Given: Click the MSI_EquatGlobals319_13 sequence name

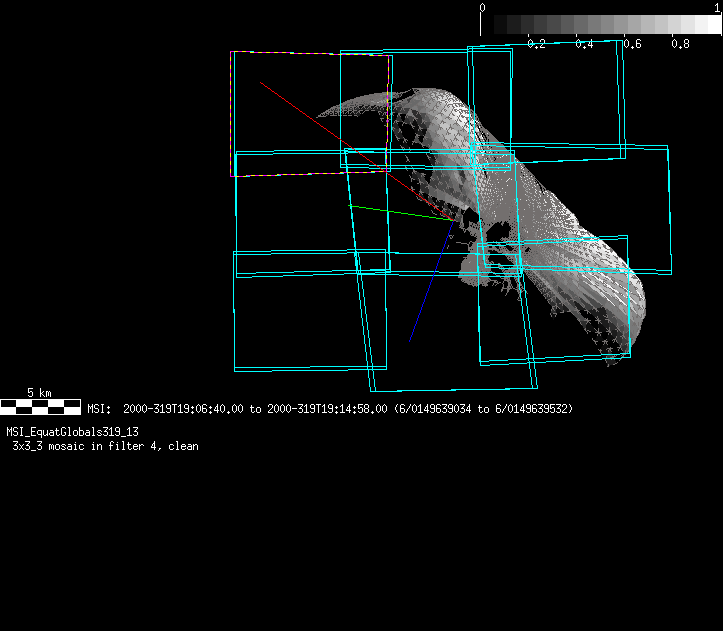Looking at the screenshot, I should tap(72, 432).
